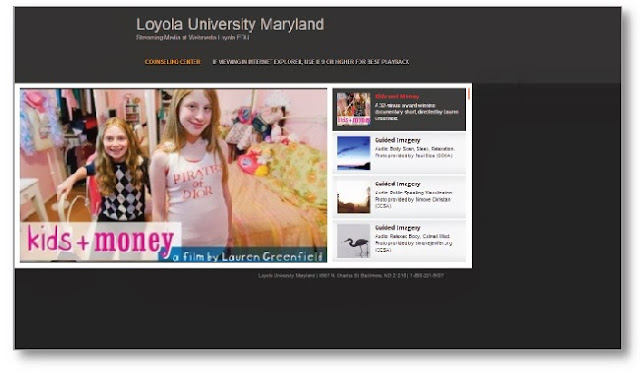Click the 'Photo provided by Simone Christian' credit
This screenshot has height=378, width=640.
pos(413,202)
